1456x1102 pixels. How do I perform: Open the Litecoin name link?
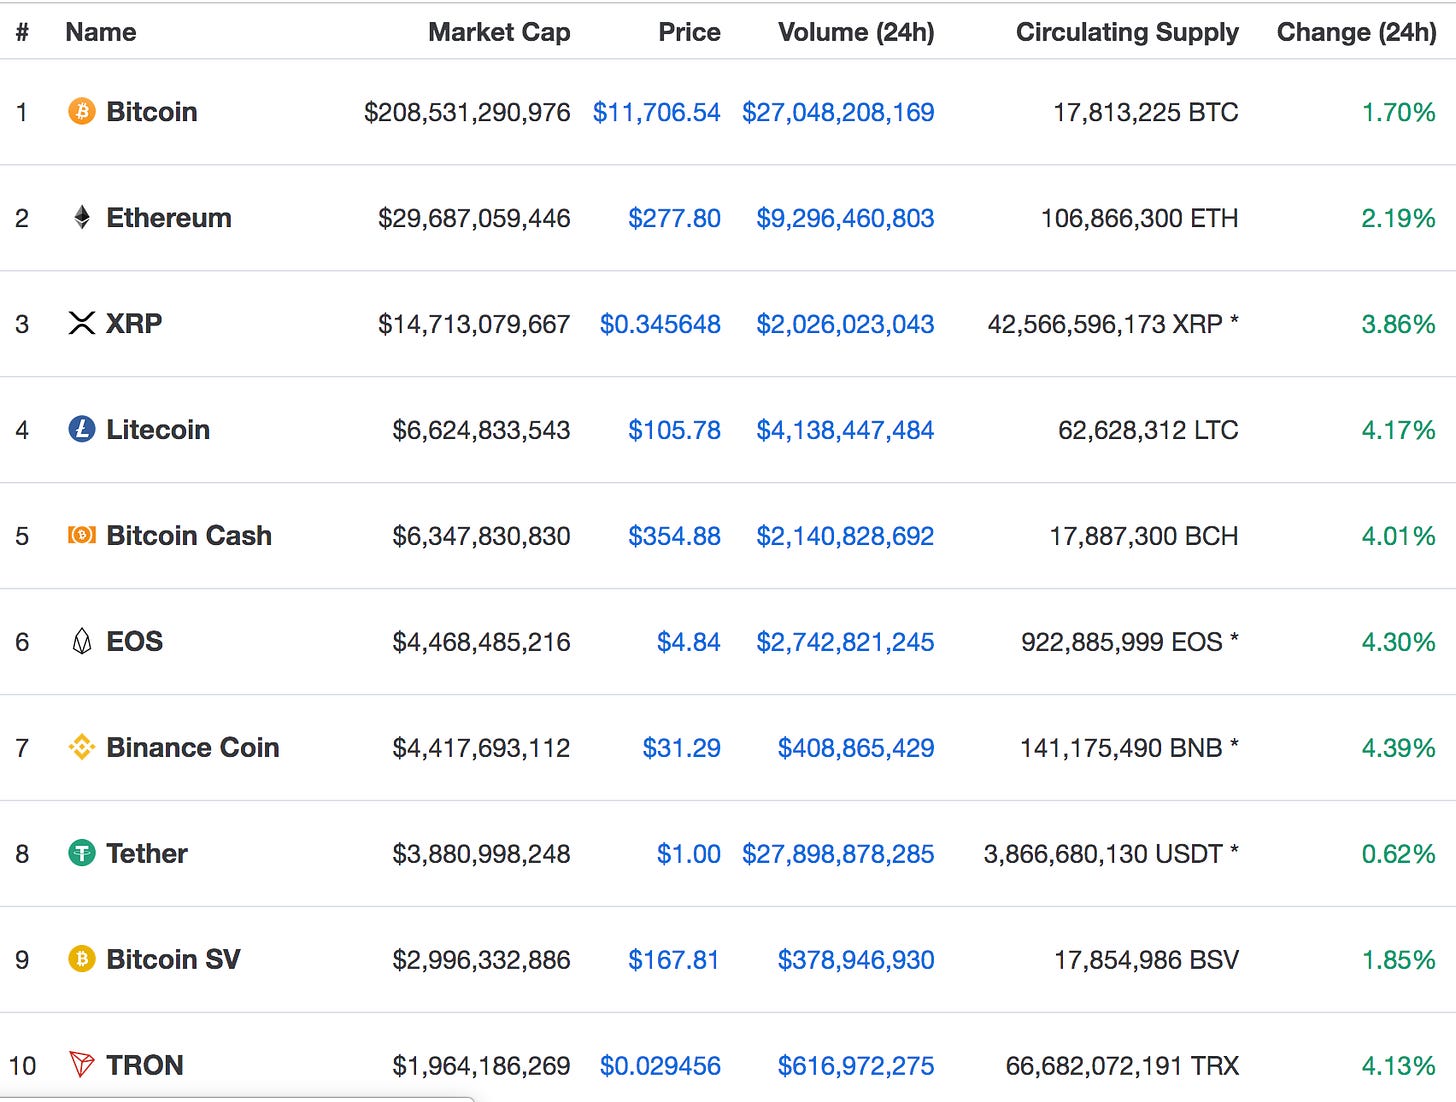coord(158,429)
